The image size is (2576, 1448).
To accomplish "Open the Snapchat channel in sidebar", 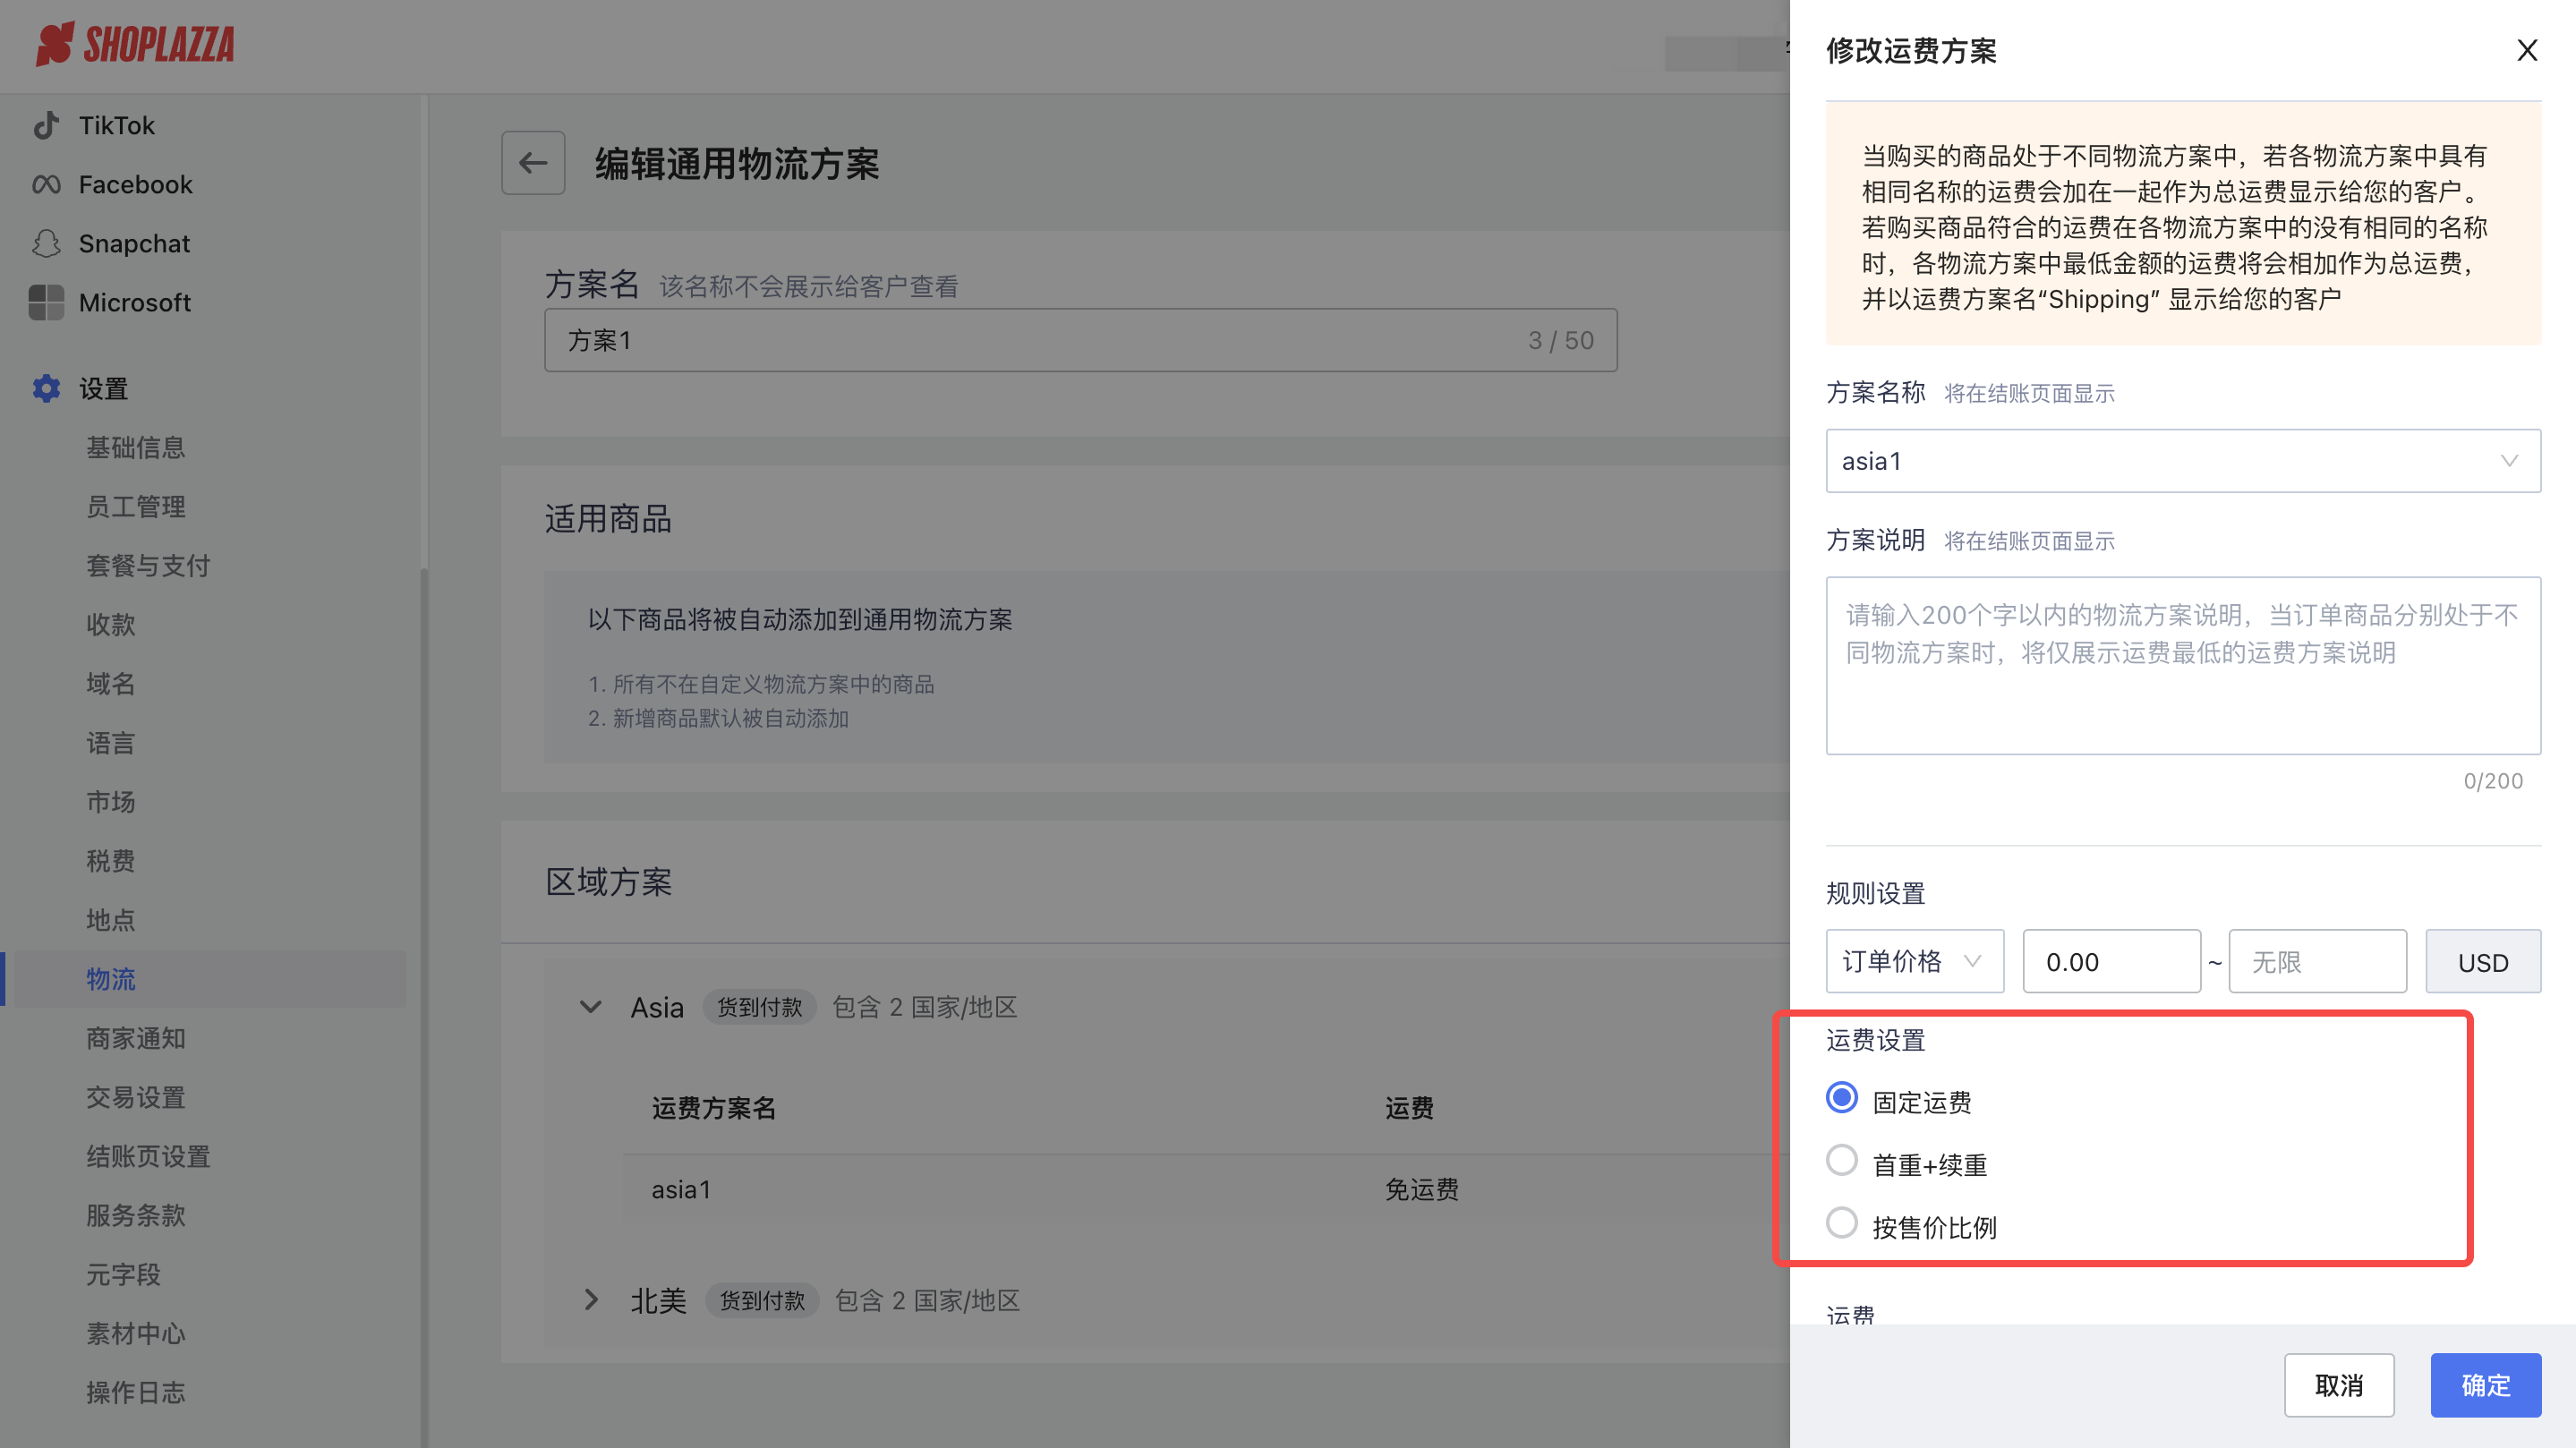I will click(134, 243).
